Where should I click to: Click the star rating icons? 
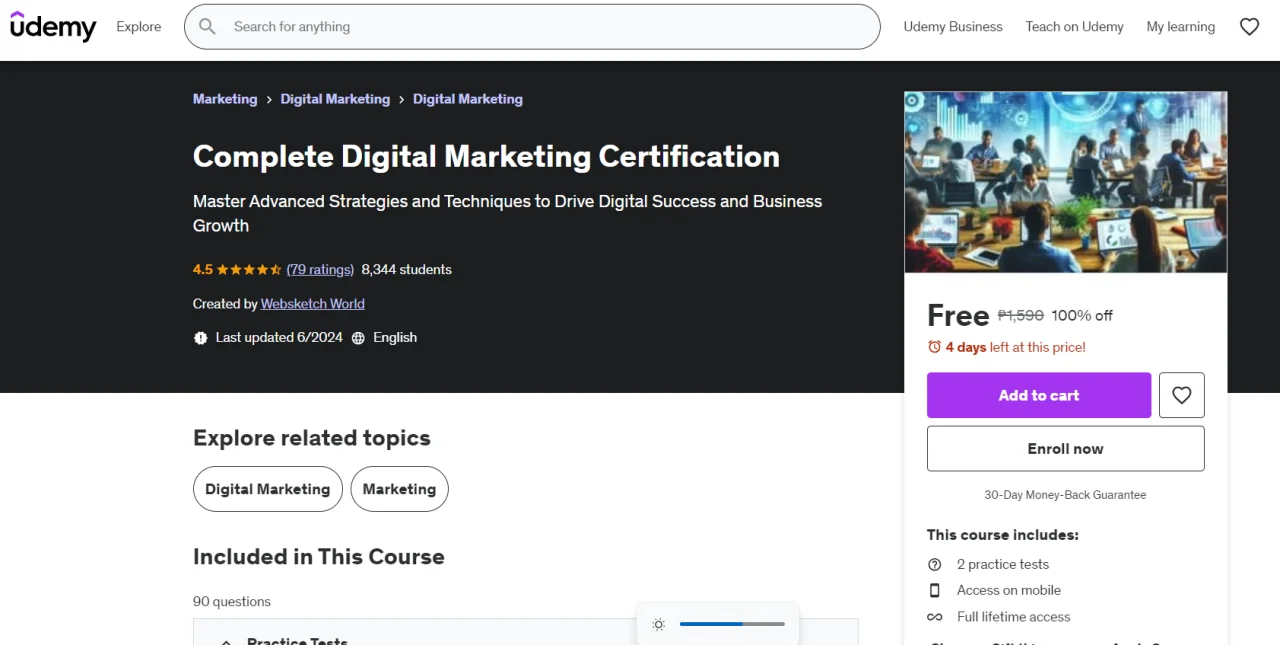[x=249, y=270]
